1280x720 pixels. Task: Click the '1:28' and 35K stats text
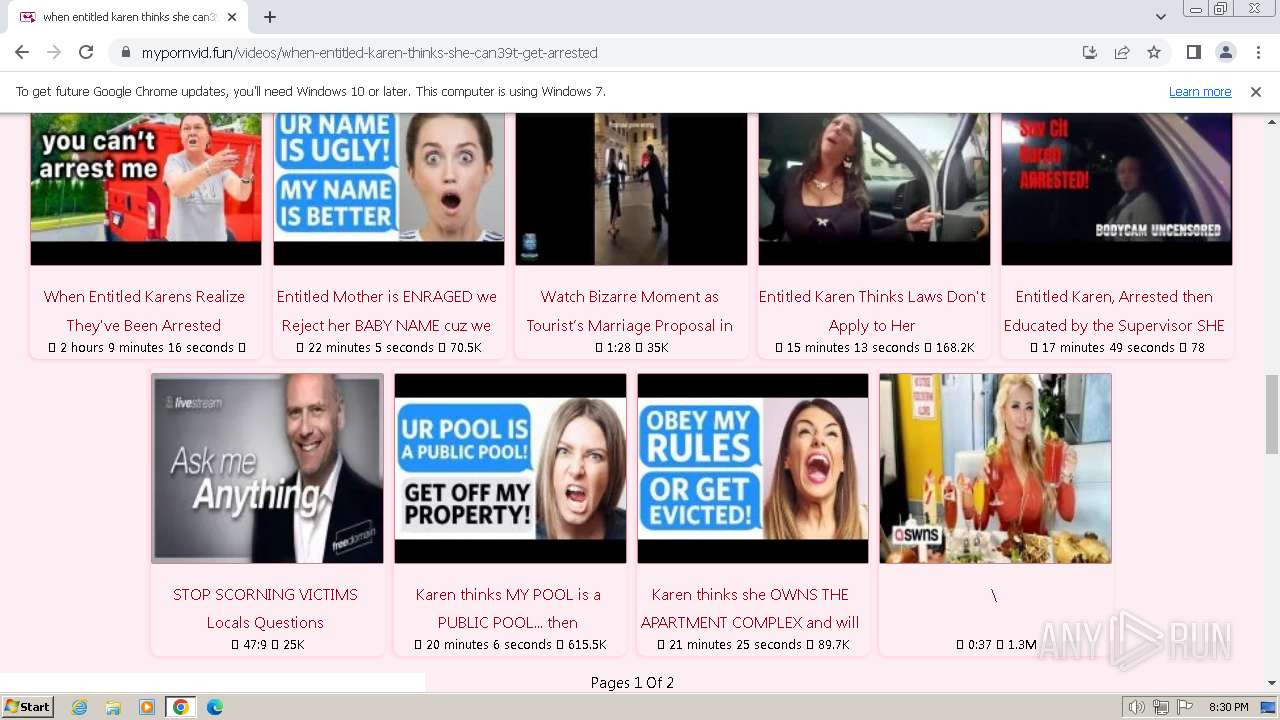coord(631,348)
